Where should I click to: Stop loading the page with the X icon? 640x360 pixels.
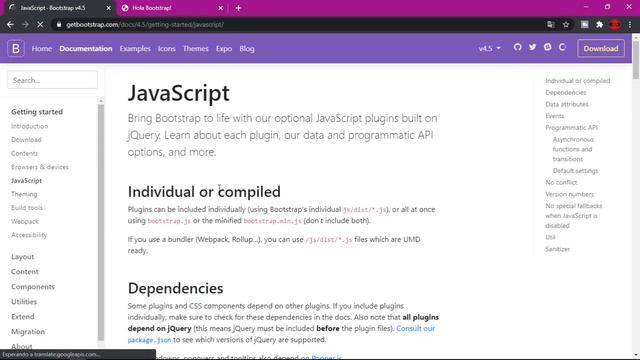[40, 24]
